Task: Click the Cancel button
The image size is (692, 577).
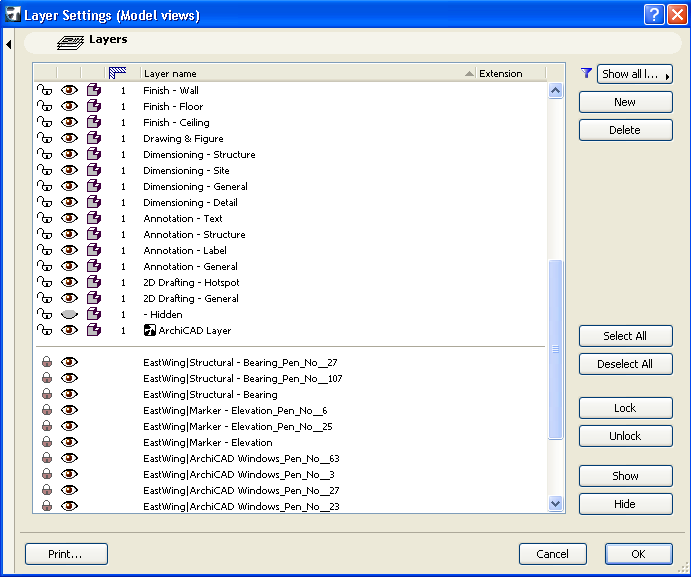Action: [553, 554]
